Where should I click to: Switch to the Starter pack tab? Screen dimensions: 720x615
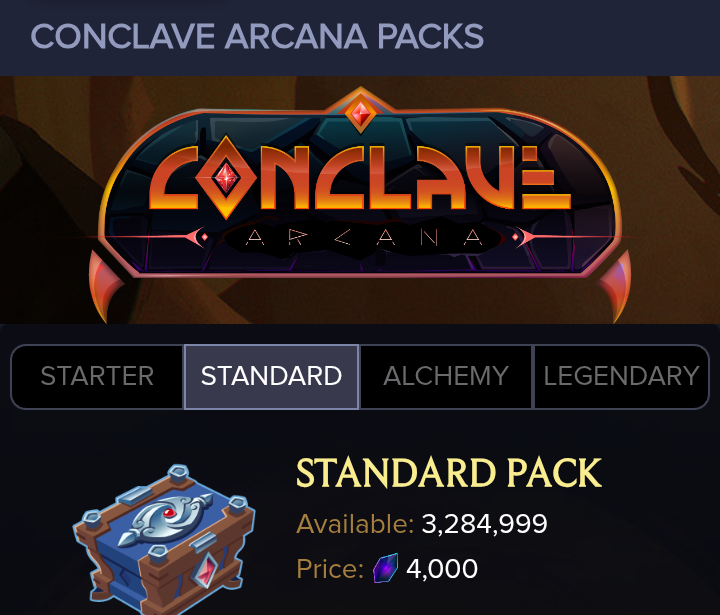tap(97, 376)
